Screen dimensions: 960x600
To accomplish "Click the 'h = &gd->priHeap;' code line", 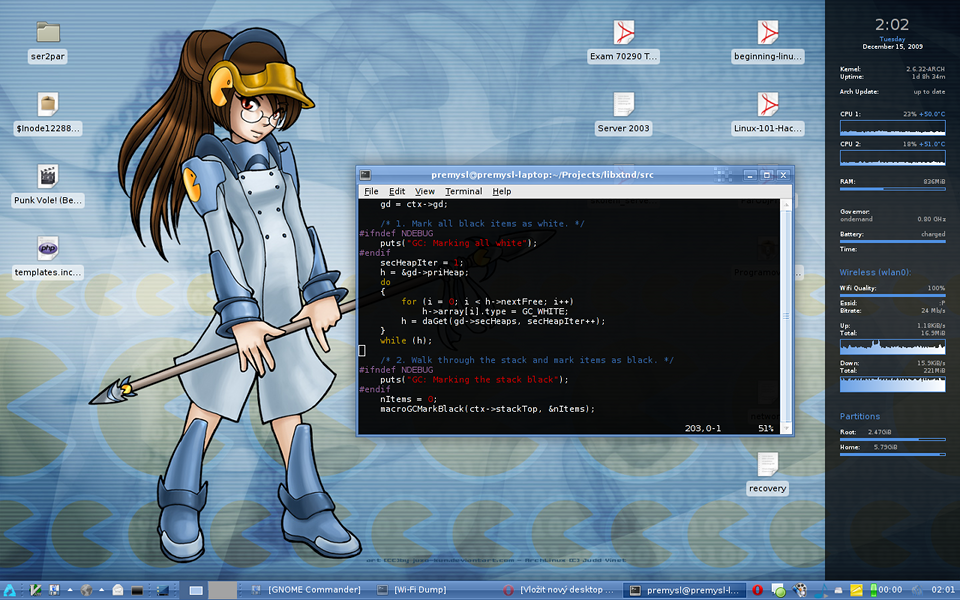I will [x=424, y=272].
